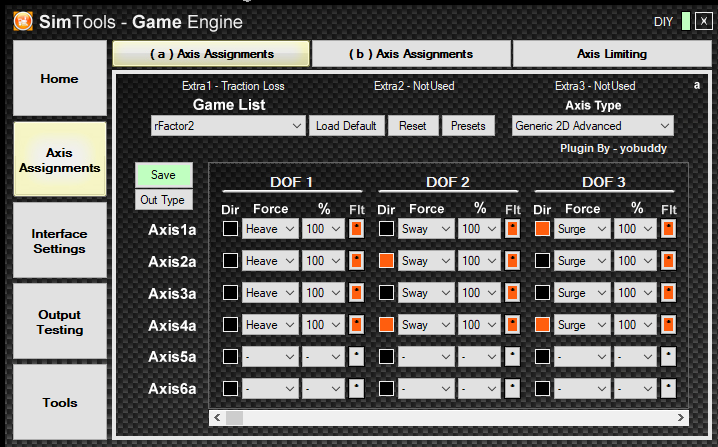Open Axis2a DOF 2 Sway force dropdown
The image size is (718, 447).
coord(426,261)
